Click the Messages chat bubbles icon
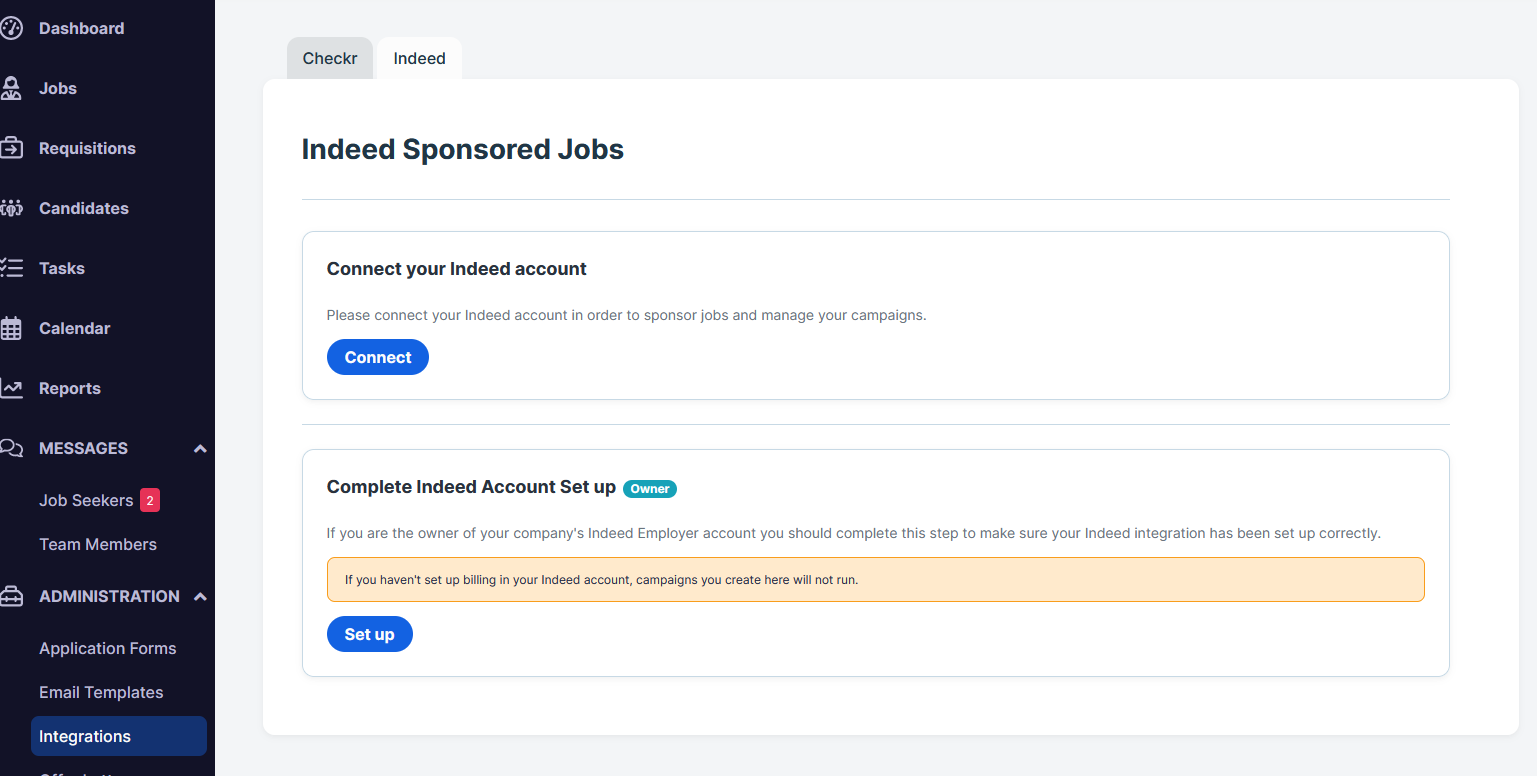Screen dimensions: 1537x776 pyautogui.click(x=11, y=448)
